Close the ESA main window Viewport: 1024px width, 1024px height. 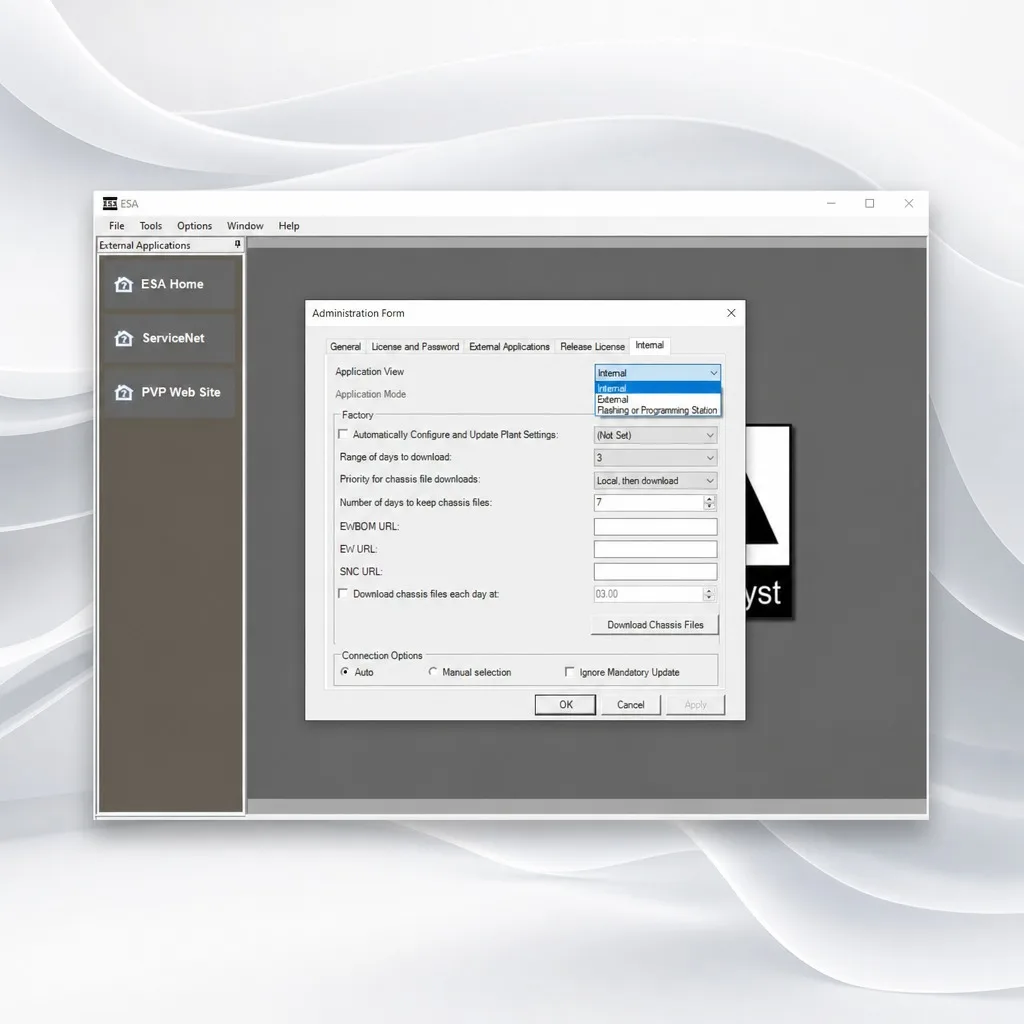click(x=908, y=204)
